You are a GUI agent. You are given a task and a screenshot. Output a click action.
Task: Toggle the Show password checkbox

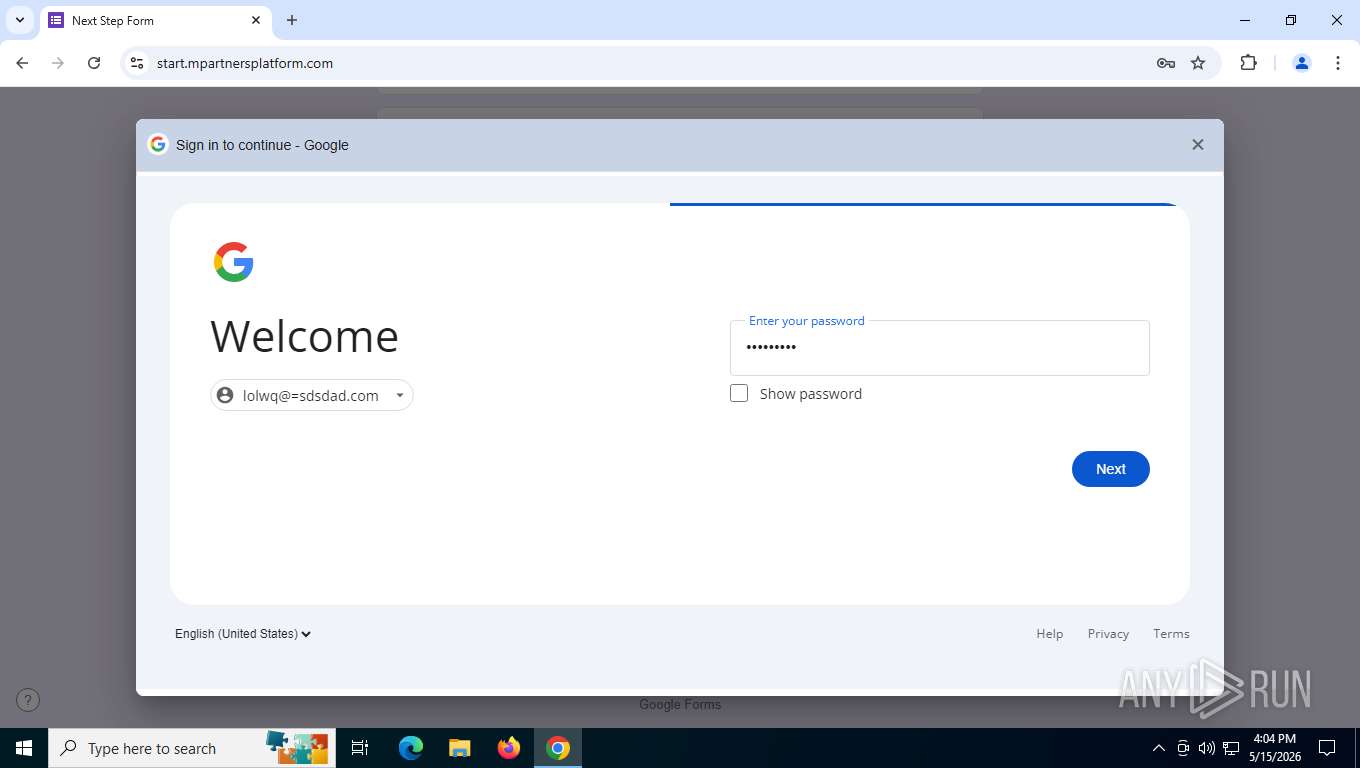739,393
